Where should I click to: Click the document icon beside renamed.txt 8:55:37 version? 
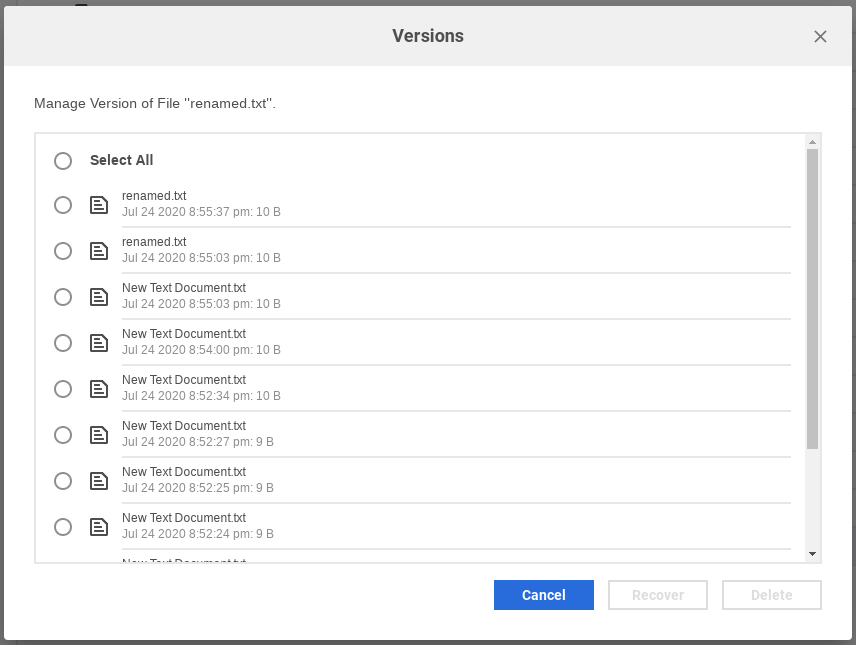pyautogui.click(x=99, y=204)
